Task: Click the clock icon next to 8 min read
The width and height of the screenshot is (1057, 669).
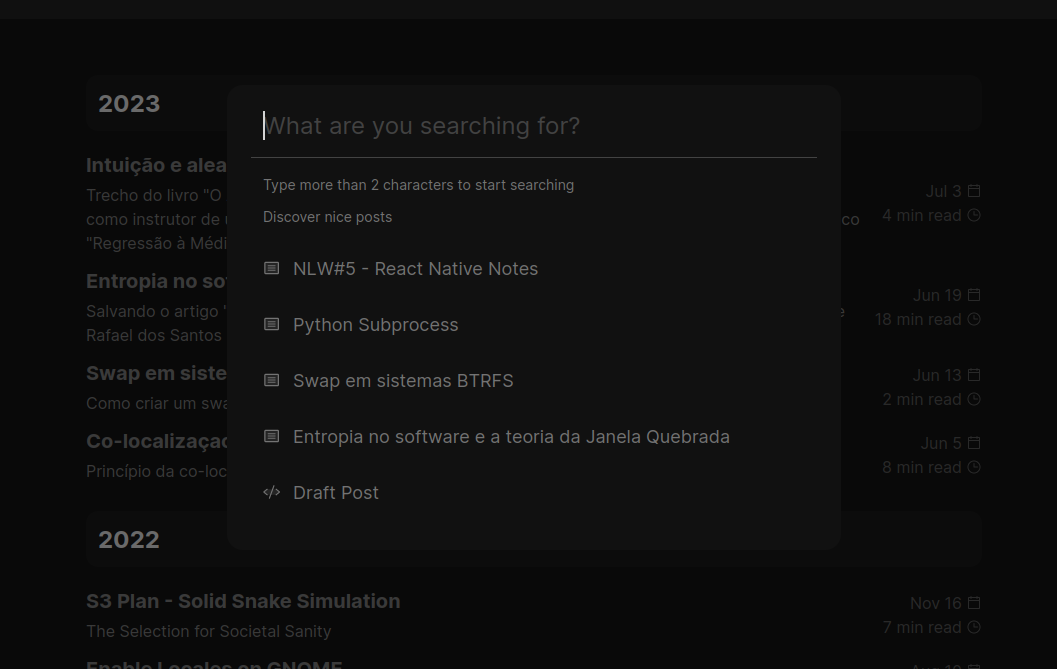Action: click(x=974, y=467)
